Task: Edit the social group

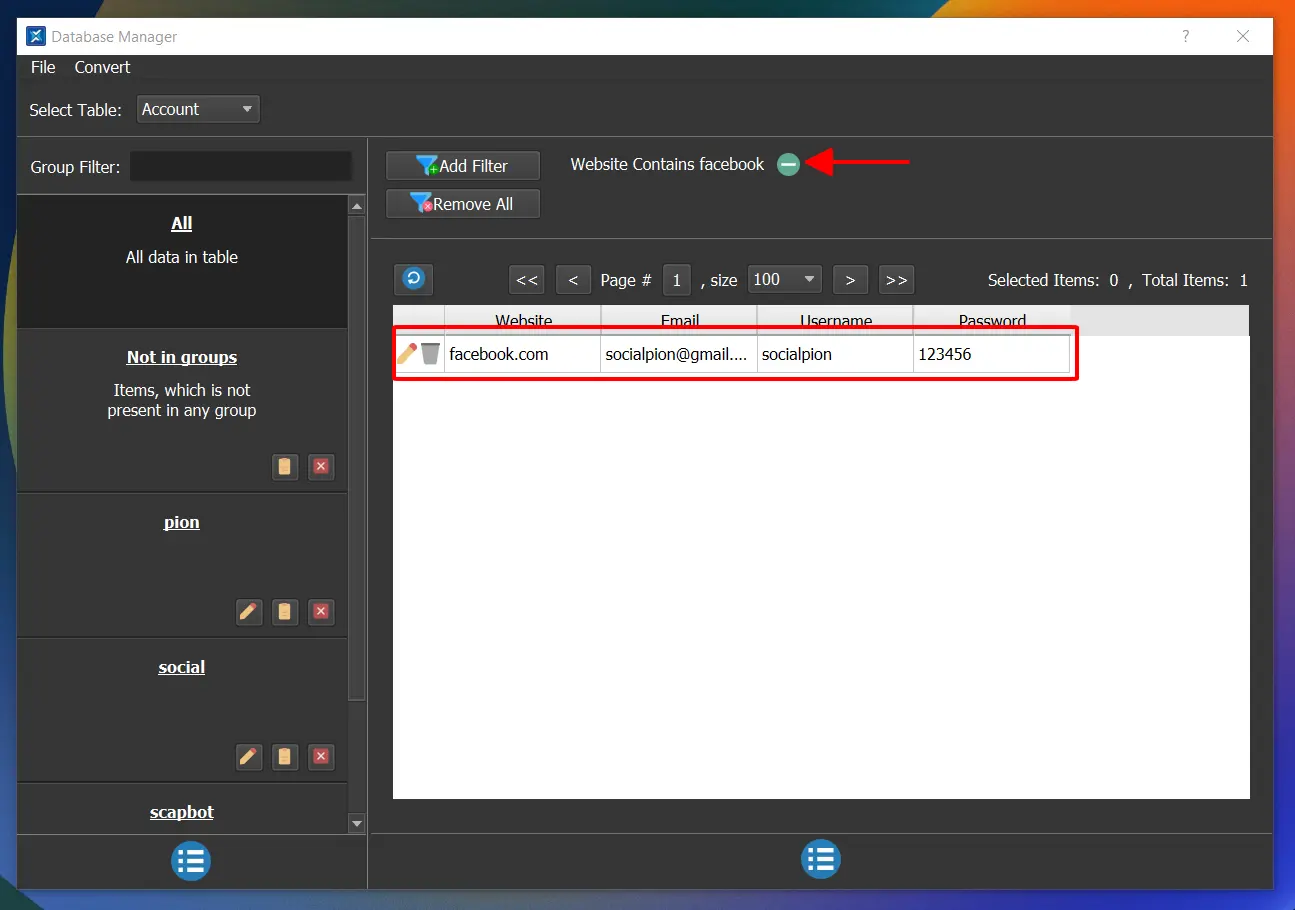Action: click(x=249, y=756)
